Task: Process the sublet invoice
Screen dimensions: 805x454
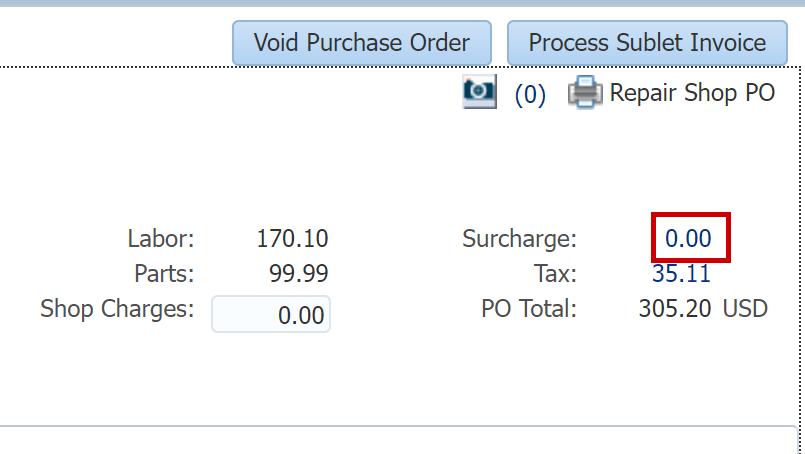Action: click(x=647, y=43)
